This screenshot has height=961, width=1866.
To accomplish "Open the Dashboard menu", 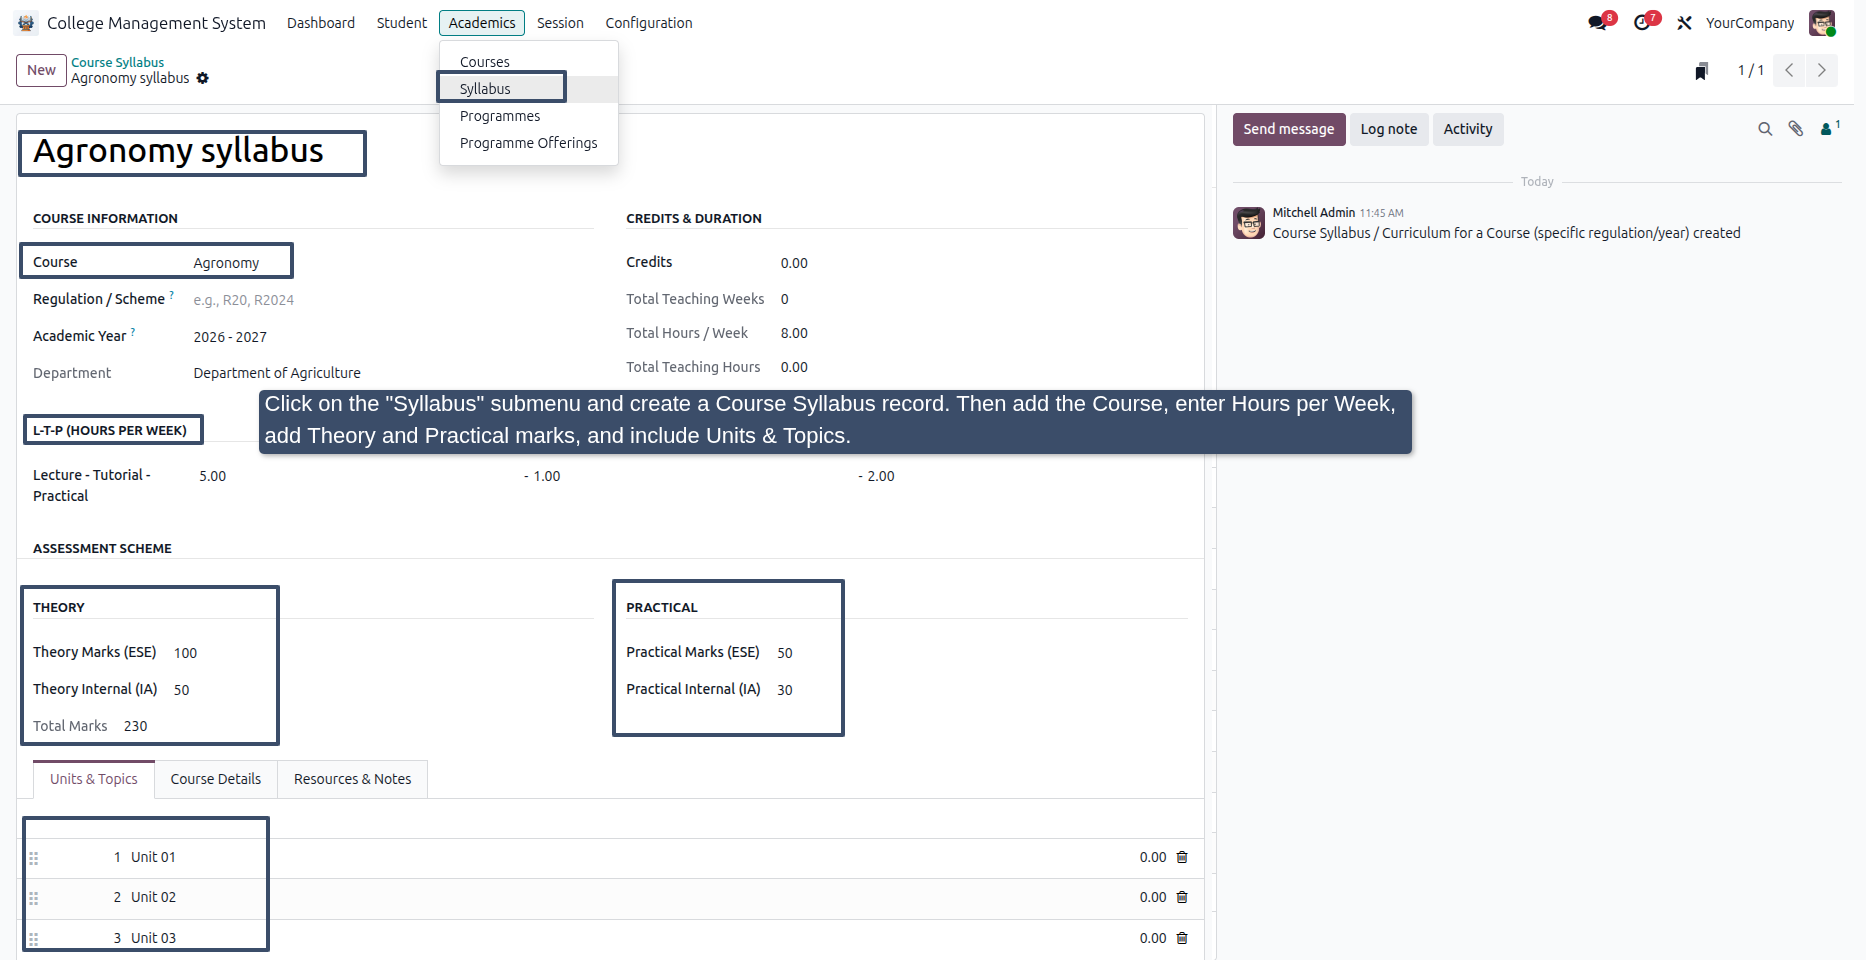I will pos(321,23).
